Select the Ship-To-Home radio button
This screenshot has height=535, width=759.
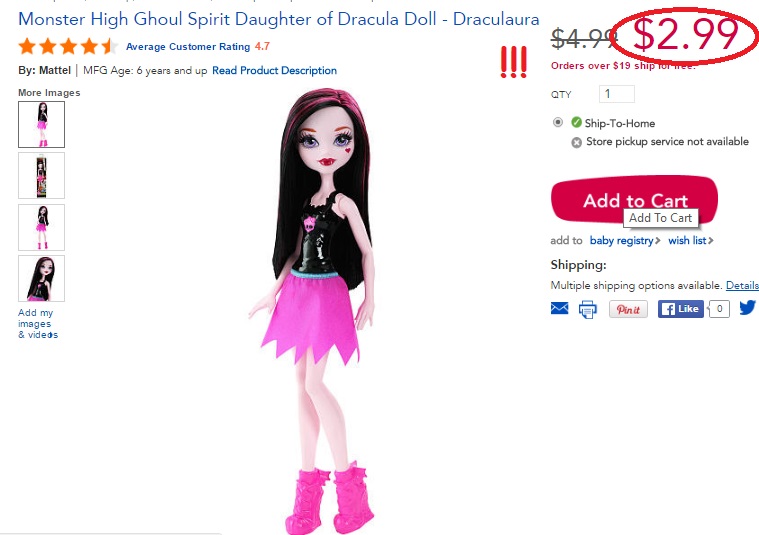point(558,122)
